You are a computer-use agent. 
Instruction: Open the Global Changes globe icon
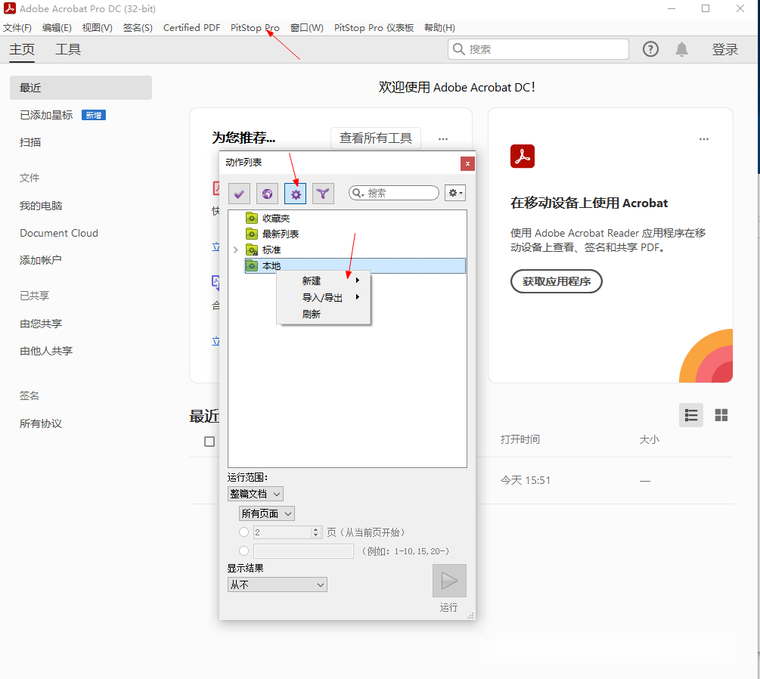click(x=267, y=194)
